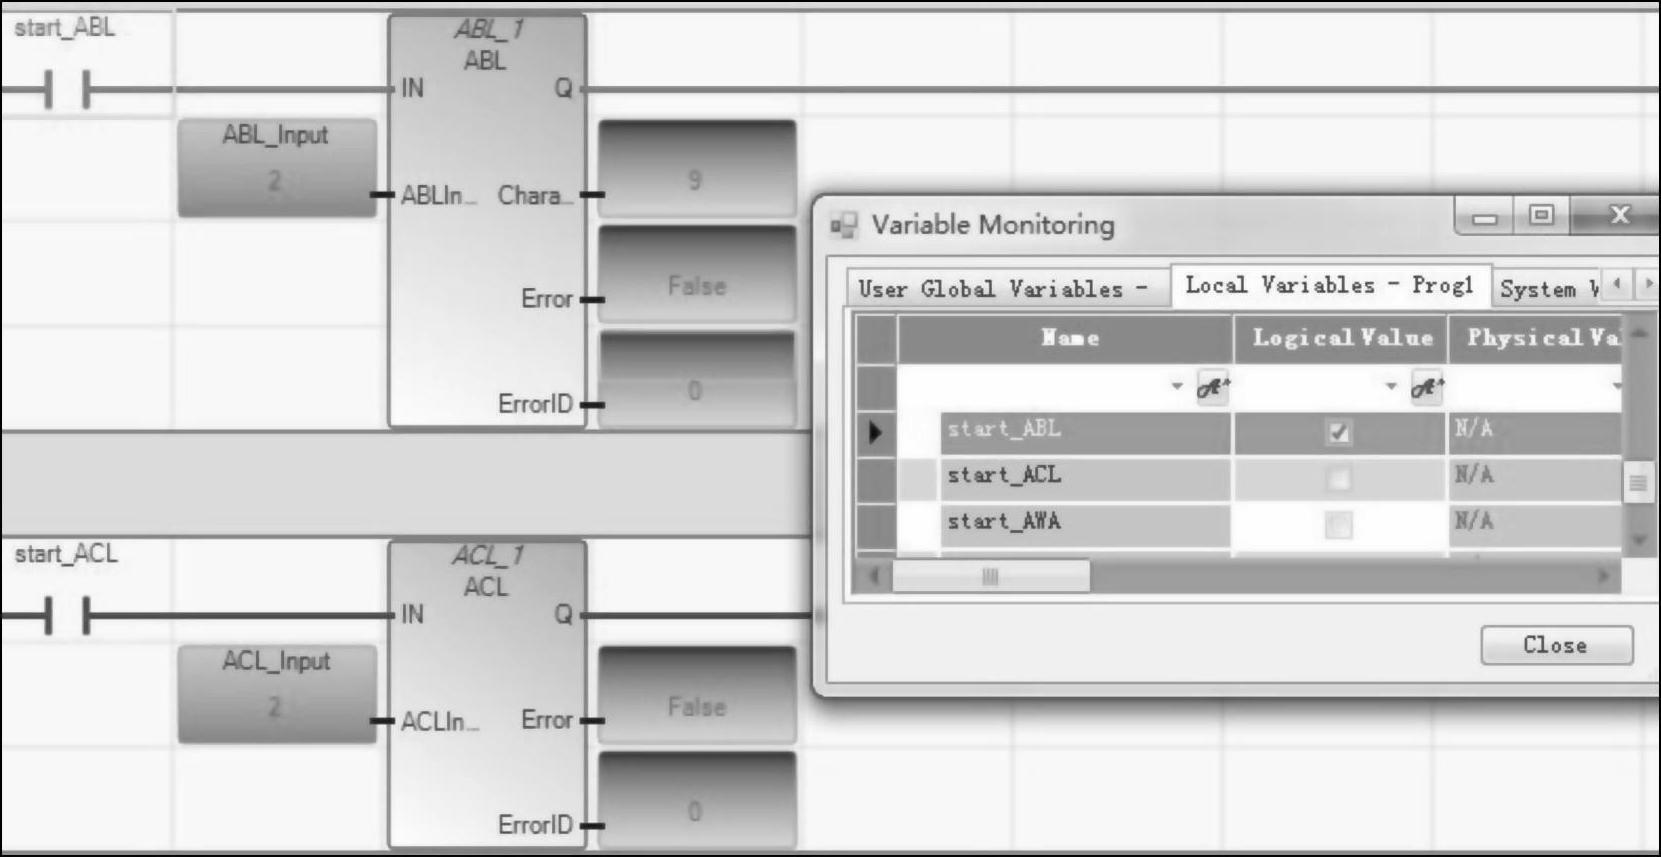The height and width of the screenshot is (857, 1661).
Task: Maximize the Variable Monitoring window
Action: tap(1541, 215)
